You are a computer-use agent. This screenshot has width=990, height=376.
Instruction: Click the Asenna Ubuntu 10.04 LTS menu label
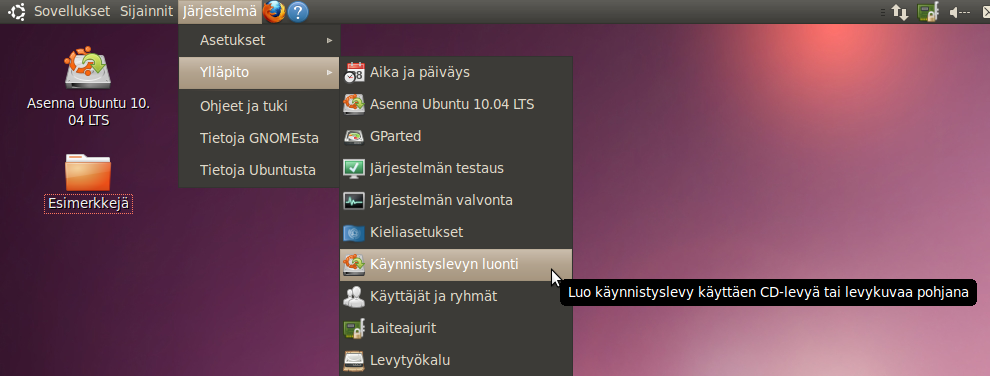452,104
